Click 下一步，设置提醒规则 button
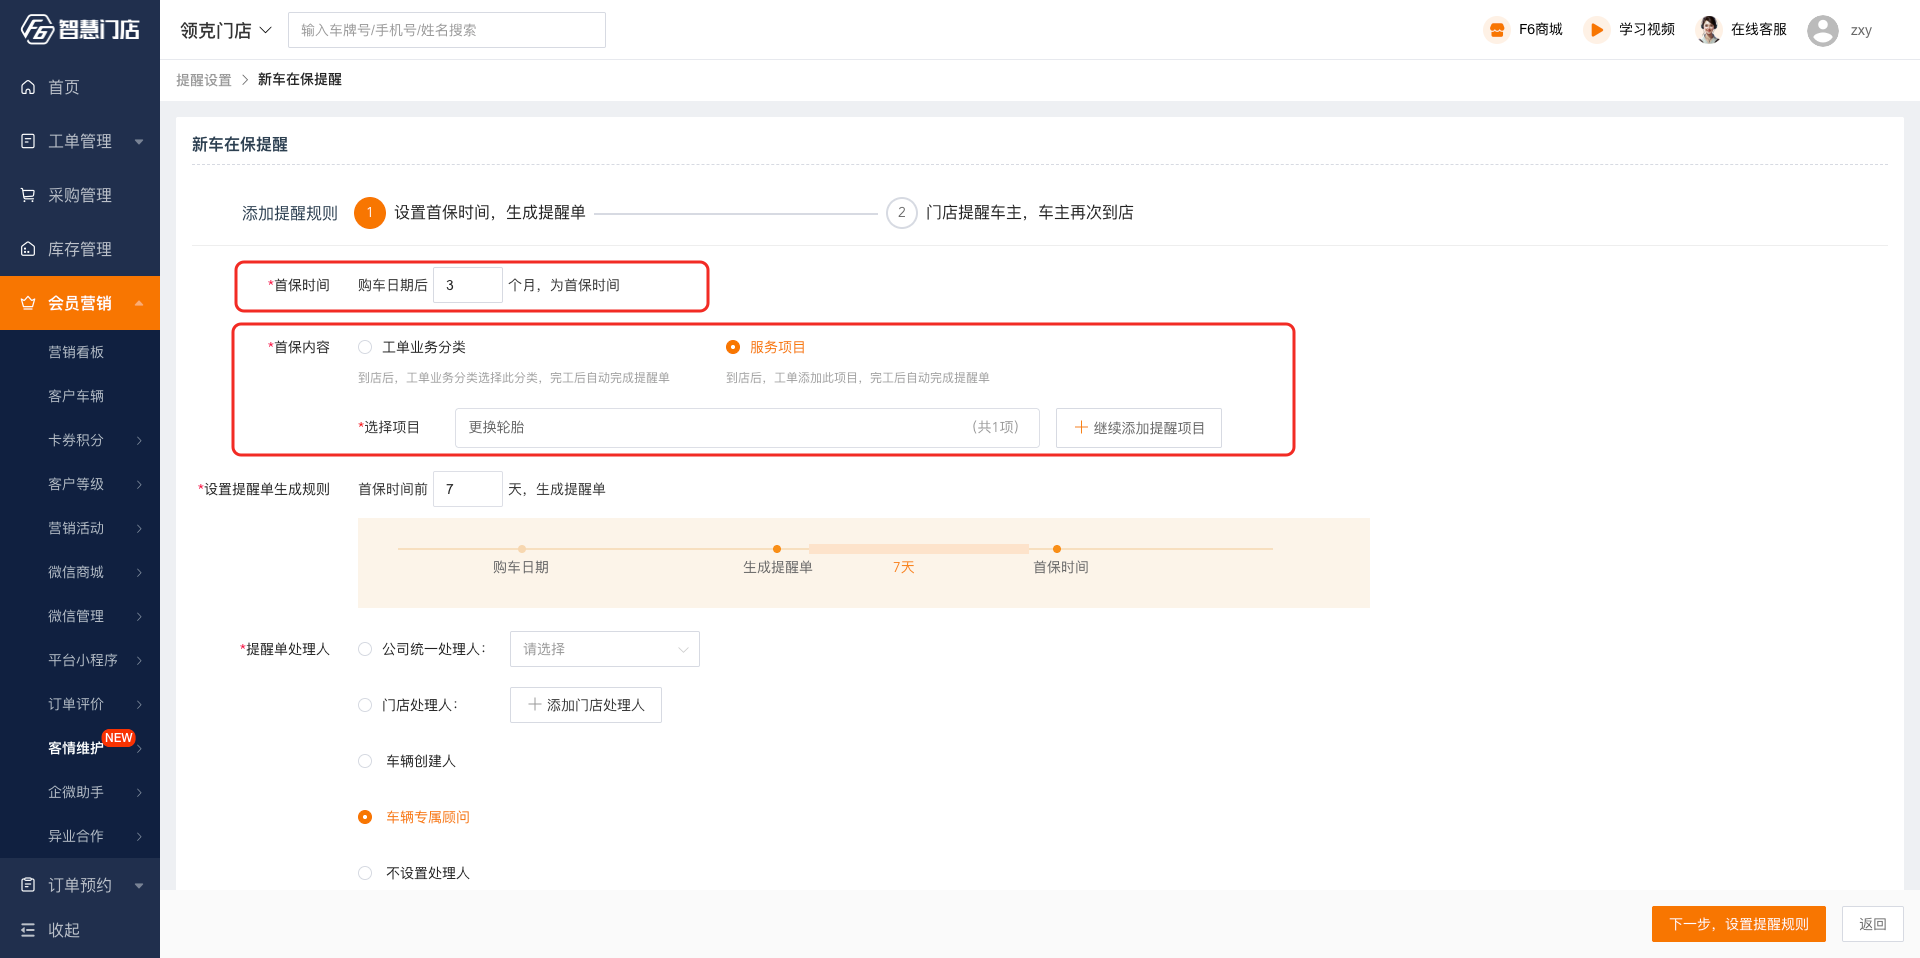The height and width of the screenshot is (958, 1920). 1739,924
